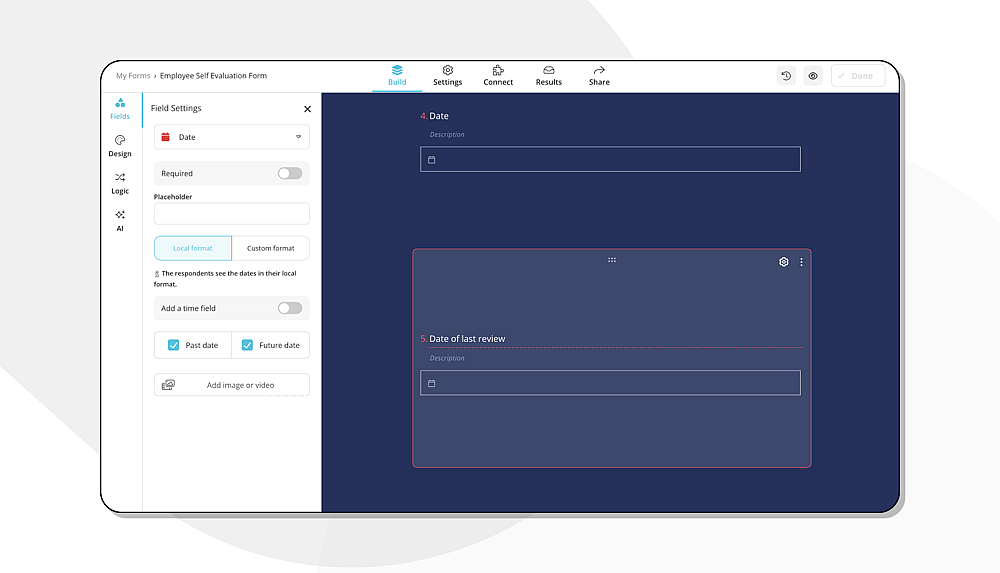
Task: Click Employee Self Evaluation Form title
Action: coord(213,75)
